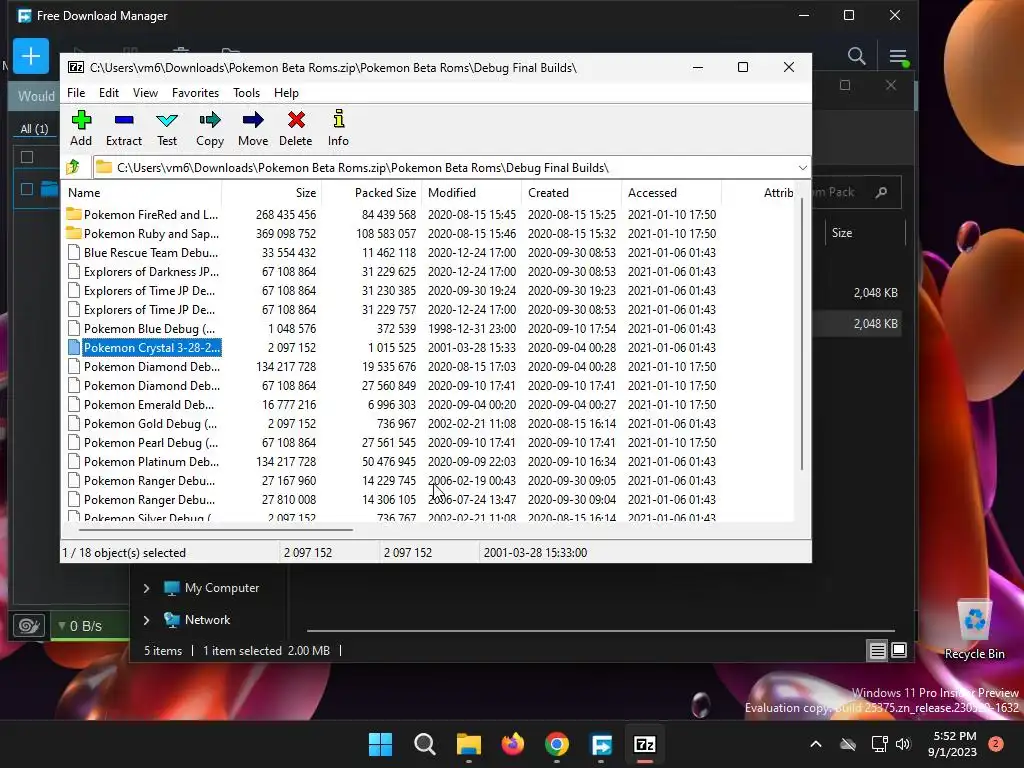Screen dimensions: 1024x768
Task: Select Pokemon Ruby and Sap... folder
Action: tap(143, 234)
